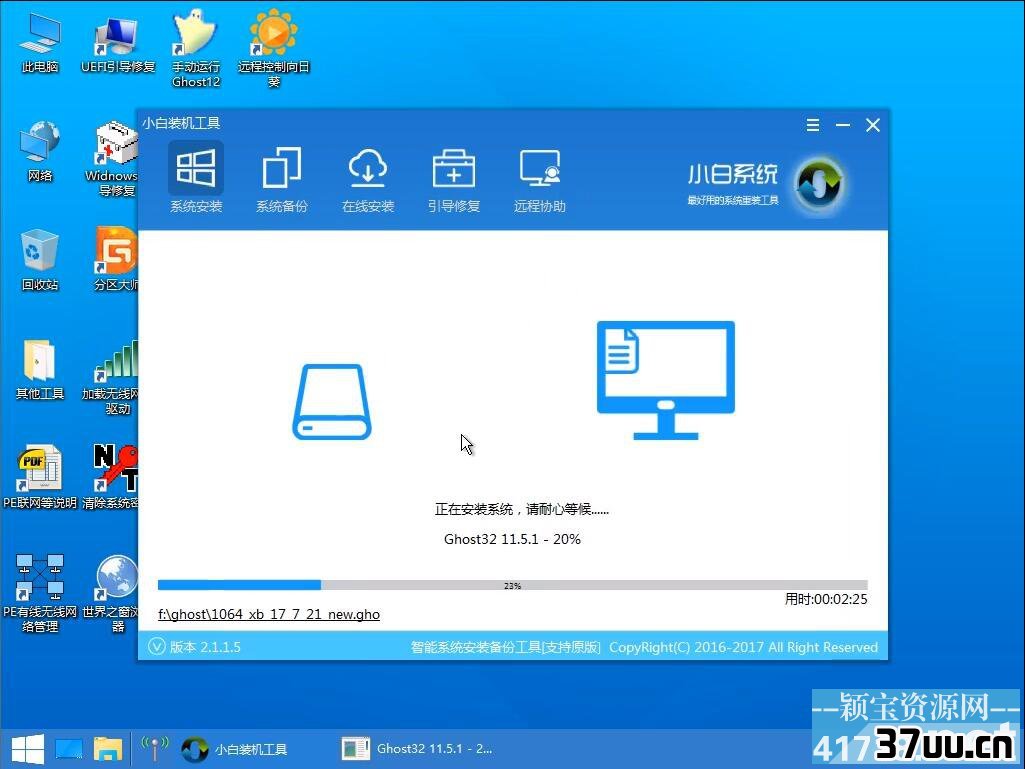Open the Windows Start button
This screenshot has width=1025, height=769.
[x=27, y=749]
